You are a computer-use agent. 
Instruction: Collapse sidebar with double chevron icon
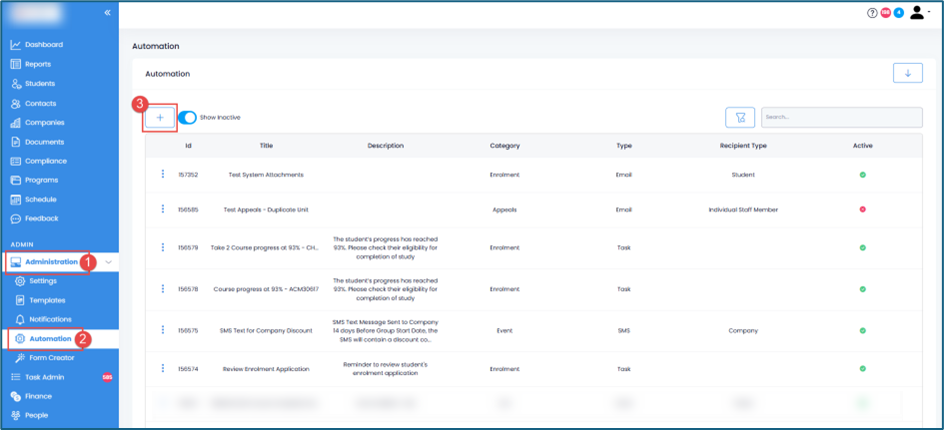[108, 13]
